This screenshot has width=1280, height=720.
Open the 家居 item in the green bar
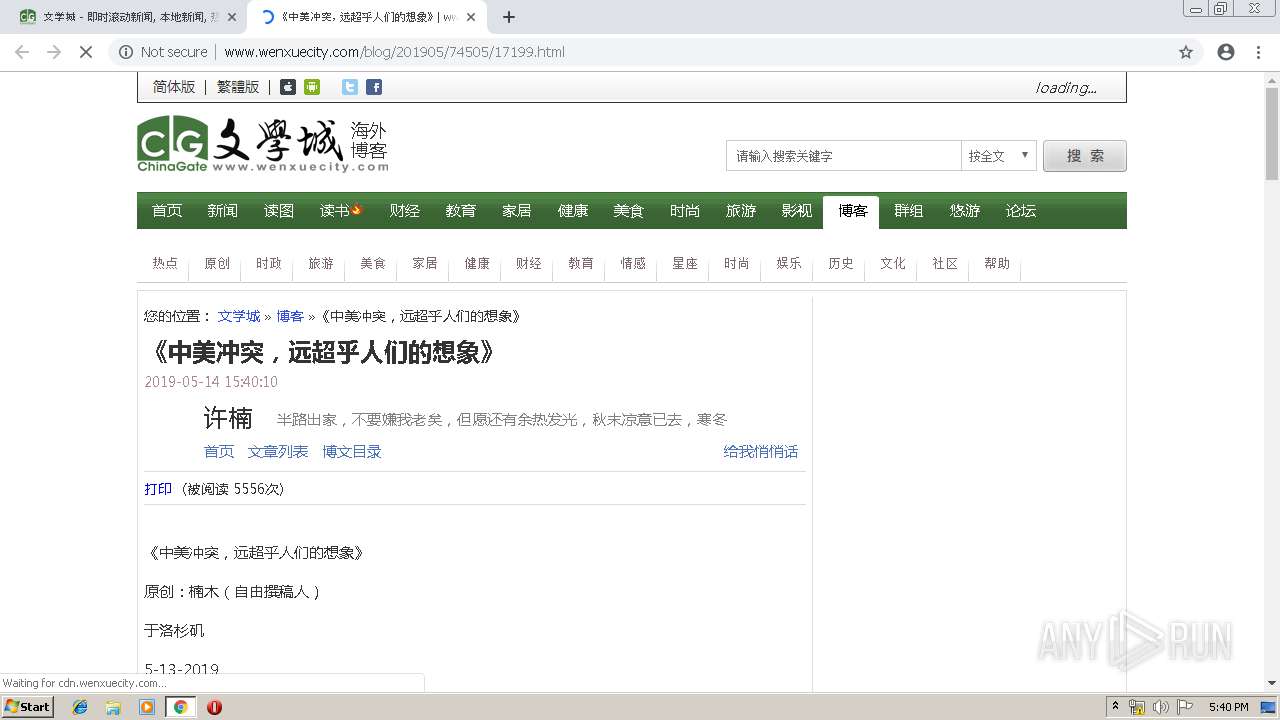(x=517, y=211)
